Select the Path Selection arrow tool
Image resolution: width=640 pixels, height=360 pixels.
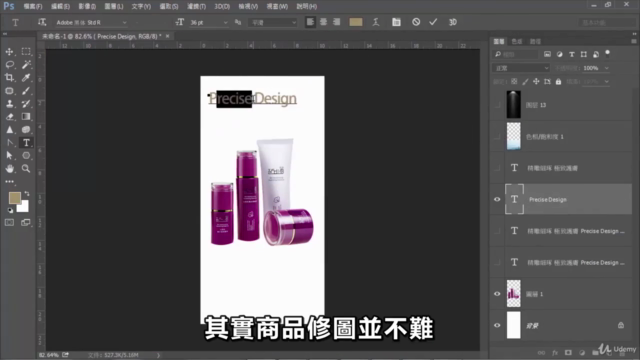[x=9, y=156]
